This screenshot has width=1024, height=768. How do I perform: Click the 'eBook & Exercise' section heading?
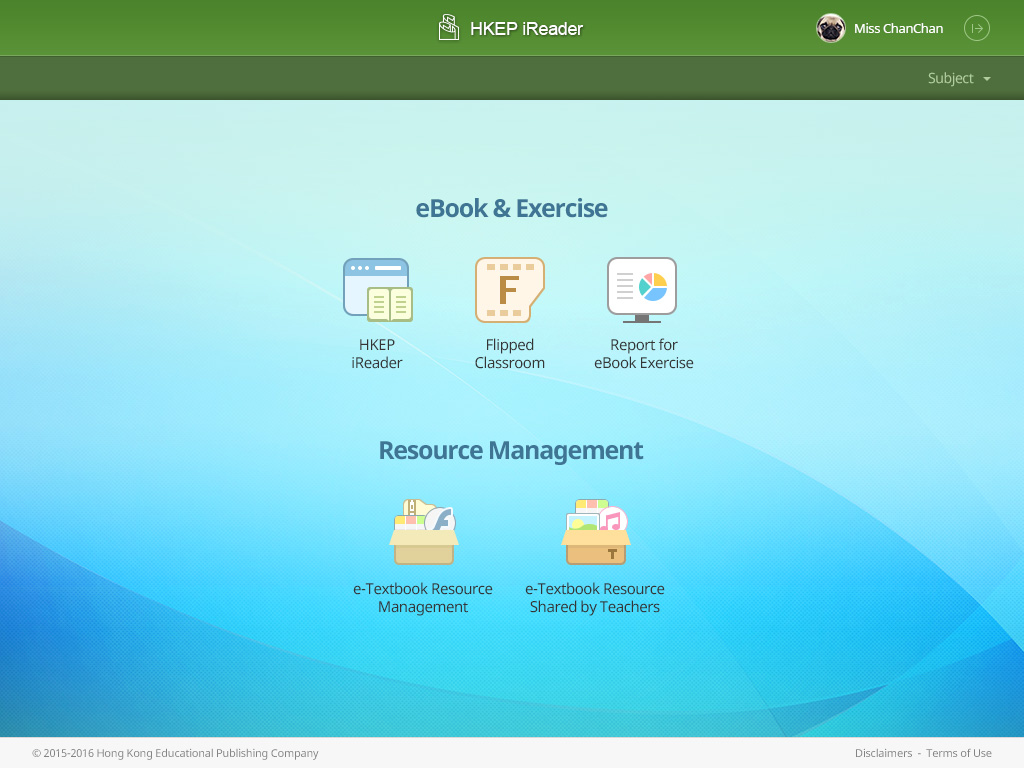pos(511,208)
